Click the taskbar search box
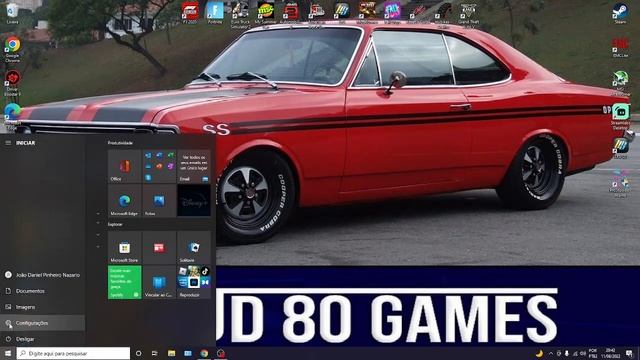 click(x=73, y=353)
